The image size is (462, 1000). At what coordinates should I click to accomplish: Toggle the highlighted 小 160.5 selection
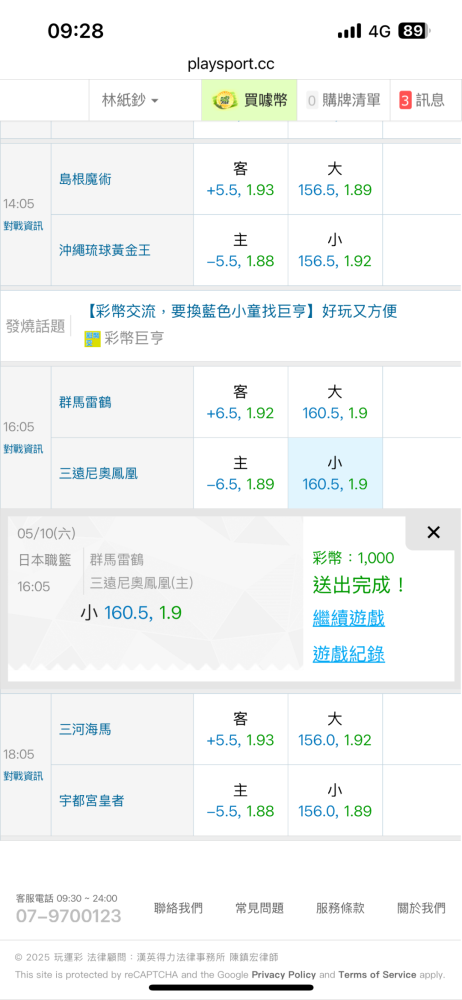pos(335,473)
